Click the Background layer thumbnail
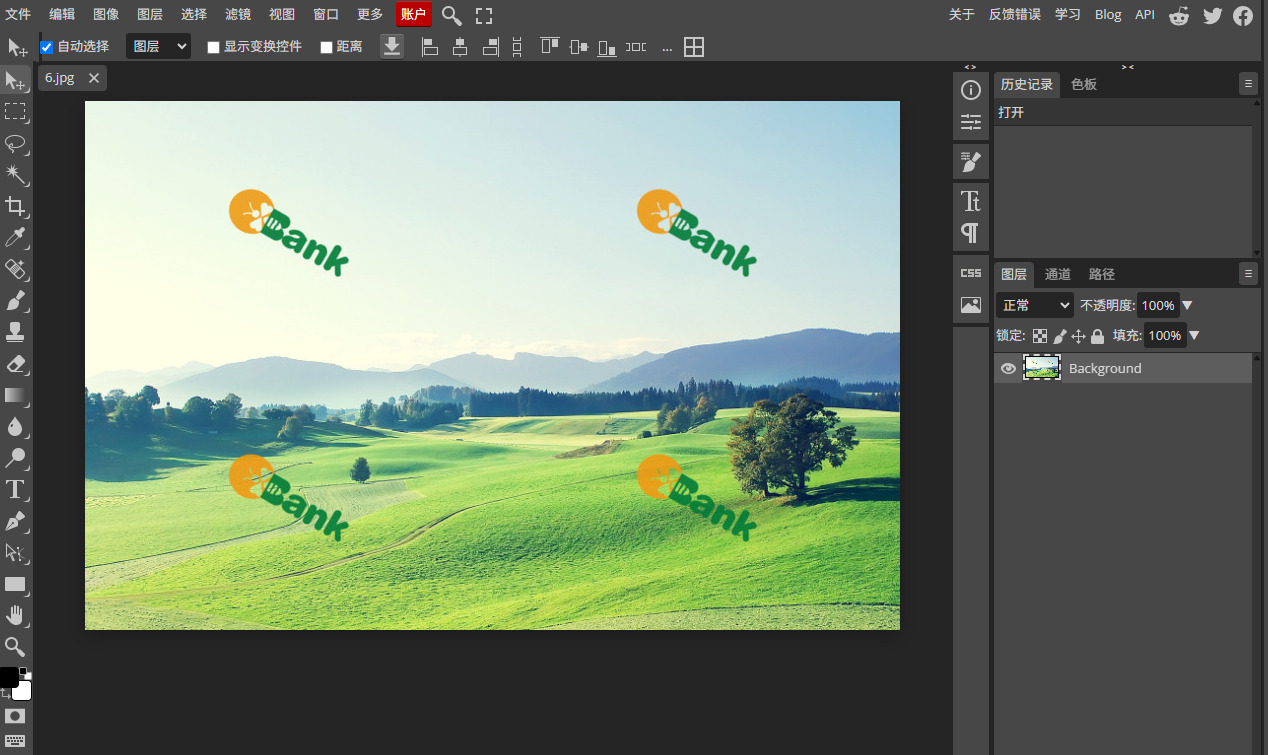Viewport: 1268px width, 755px height. 1042,368
